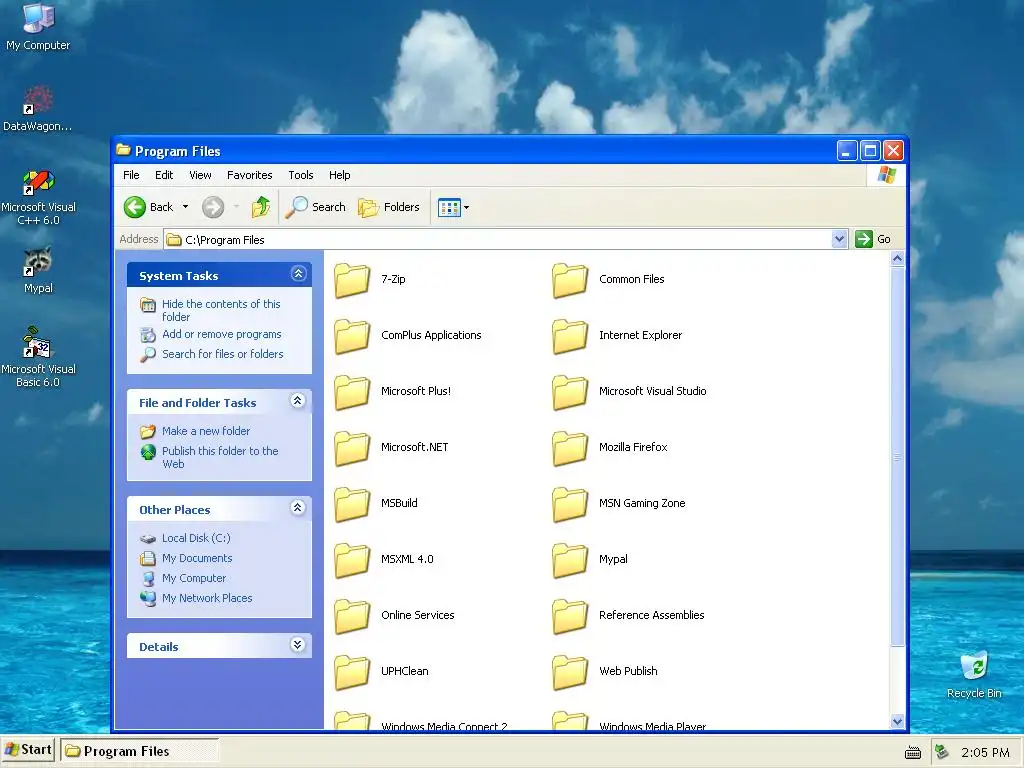Select the 7-Zip folder icon
Image resolution: width=1024 pixels, height=768 pixels.
352,280
